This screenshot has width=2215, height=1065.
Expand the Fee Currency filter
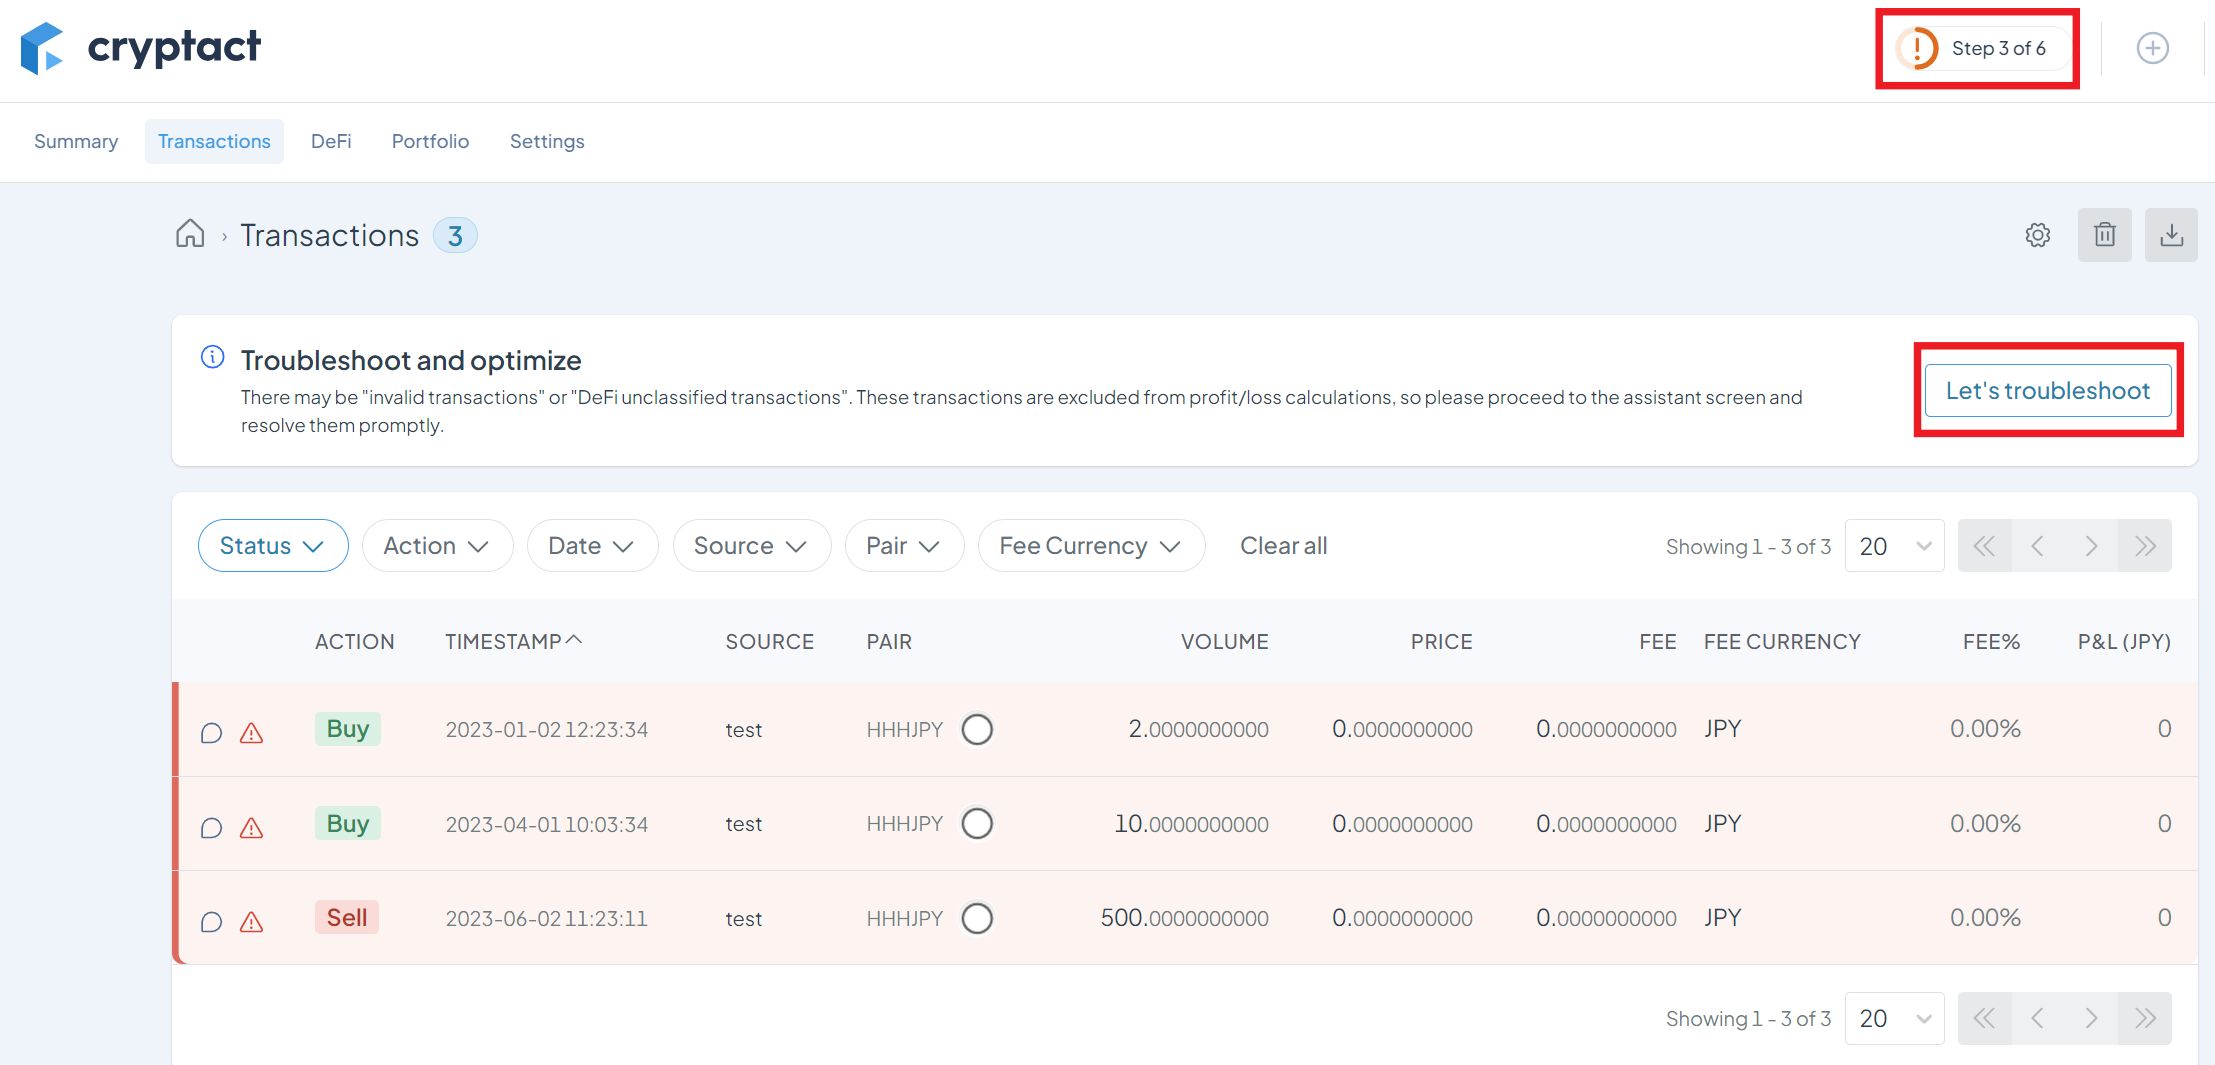point(1090,545)
